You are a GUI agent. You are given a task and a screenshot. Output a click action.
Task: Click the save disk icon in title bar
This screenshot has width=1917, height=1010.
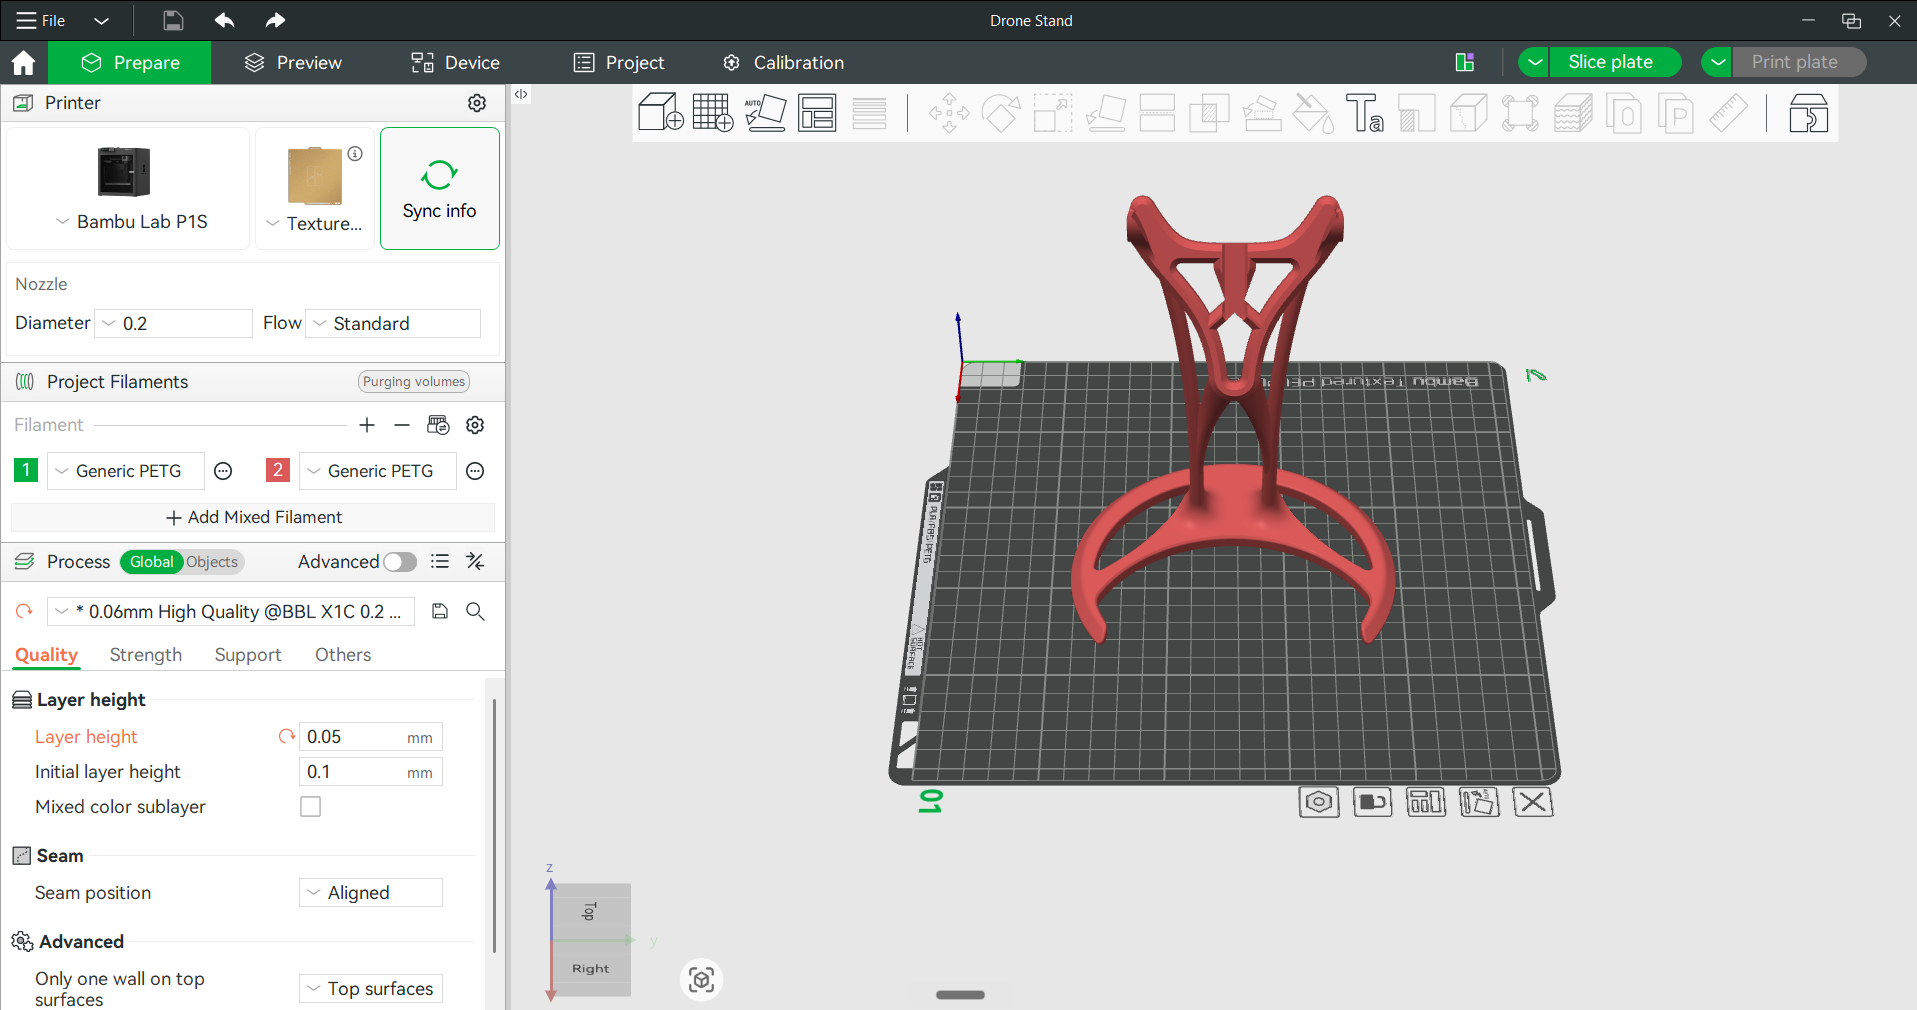pos(173,20)
